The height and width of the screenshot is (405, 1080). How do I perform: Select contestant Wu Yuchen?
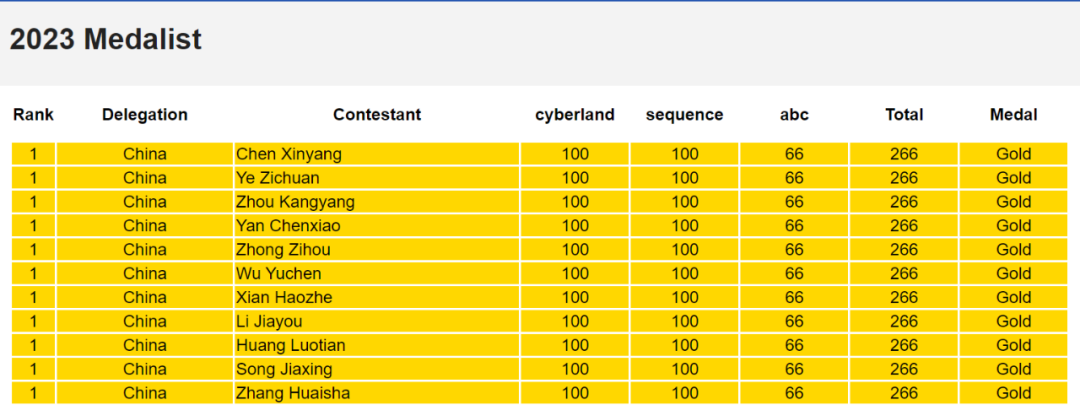(x=279, y=274)
